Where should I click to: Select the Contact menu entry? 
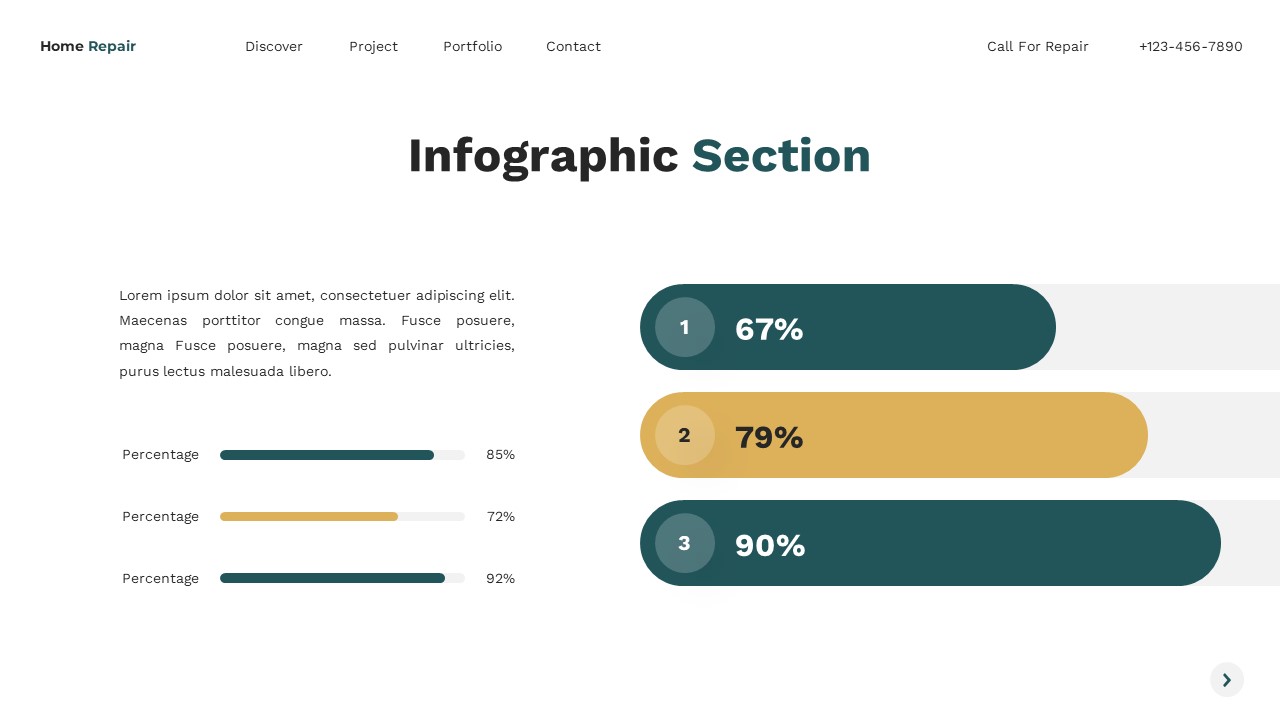(573, 46)
